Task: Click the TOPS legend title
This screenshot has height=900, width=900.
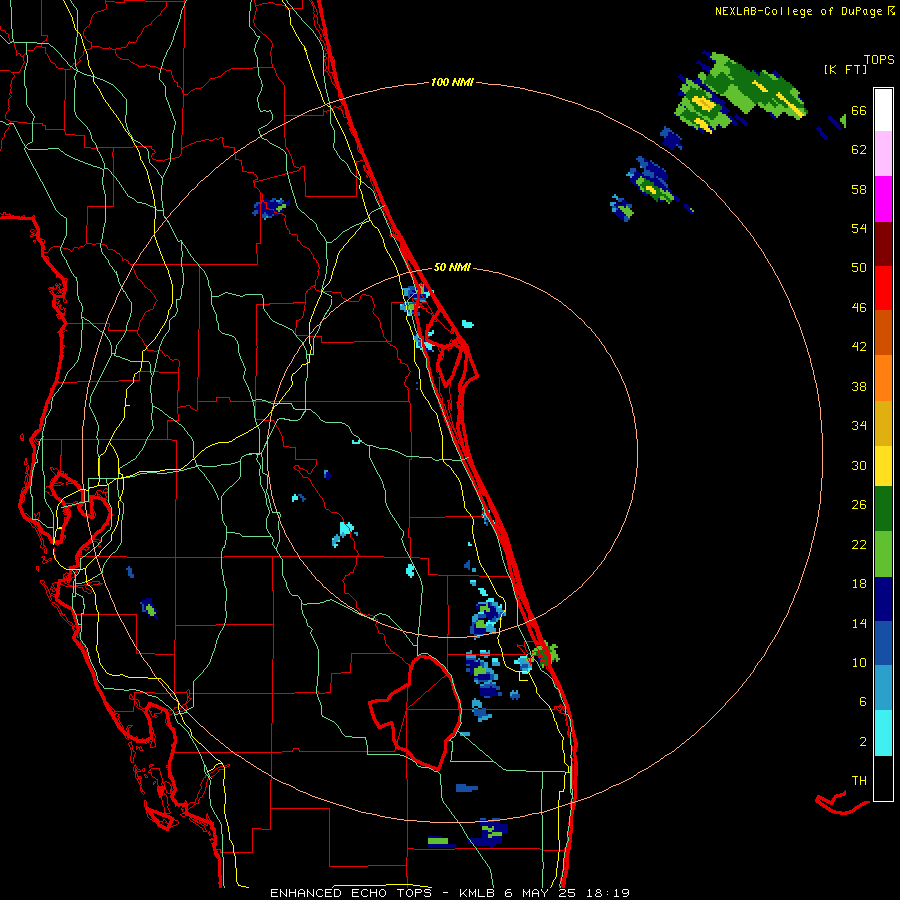Action: (879, 60)
